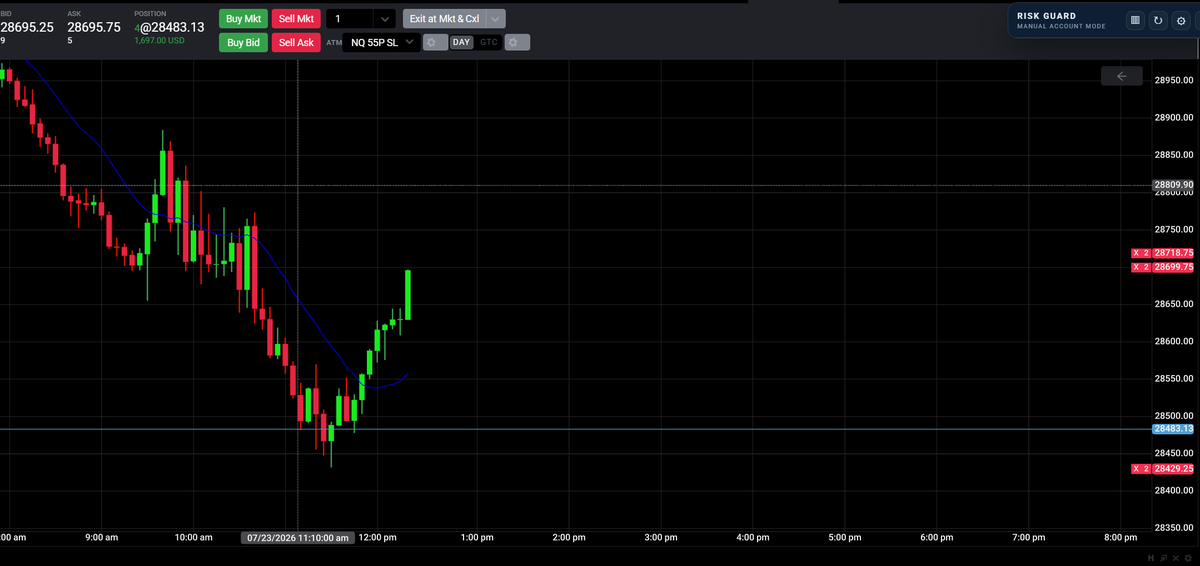This screenshot has width=1200, height=566.
Task: Cancel the 28718.75 order via X
Action: coord(1136,253)
